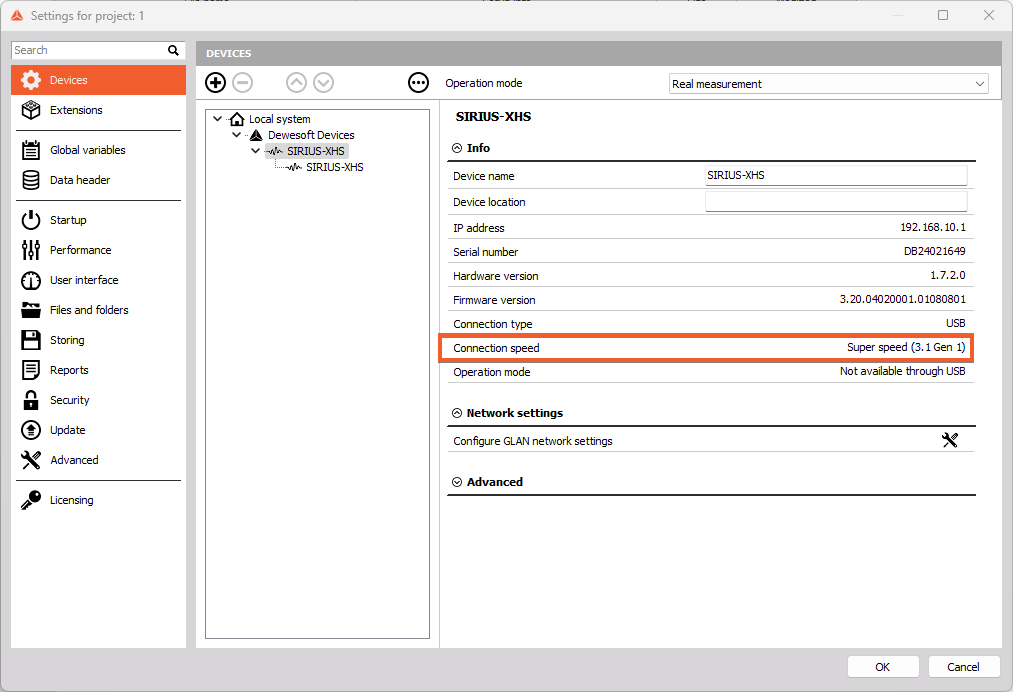Click the User interface icon
1013x692 pixels.
click(x=31, y=280)
